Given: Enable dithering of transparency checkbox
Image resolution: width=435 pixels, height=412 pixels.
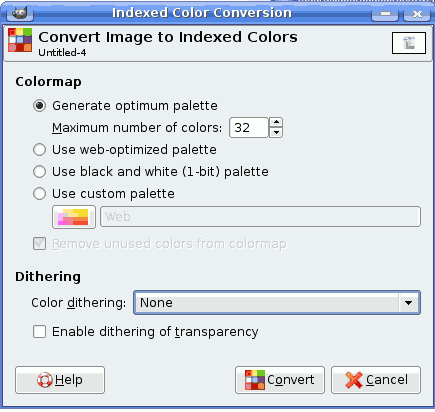Looking at the screenshot, I should pos(39,332).
